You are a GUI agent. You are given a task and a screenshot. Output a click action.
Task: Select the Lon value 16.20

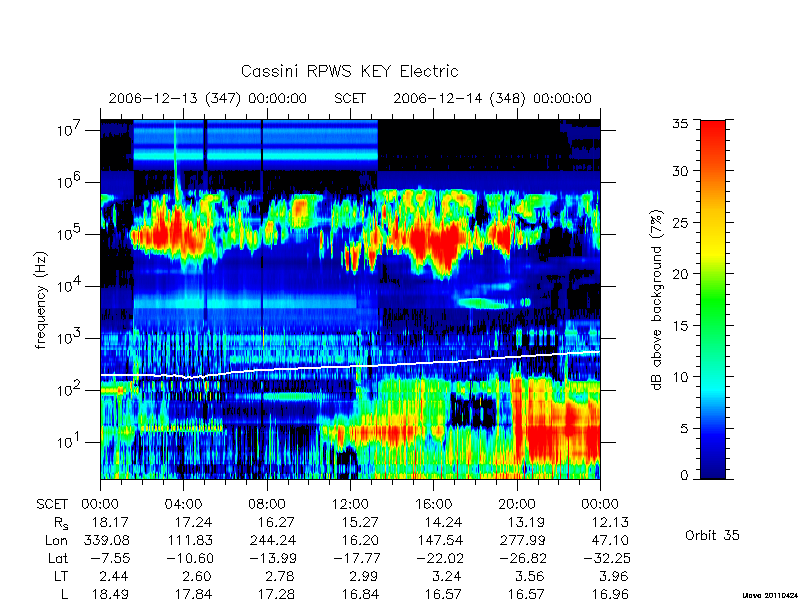tap(360, 540)
